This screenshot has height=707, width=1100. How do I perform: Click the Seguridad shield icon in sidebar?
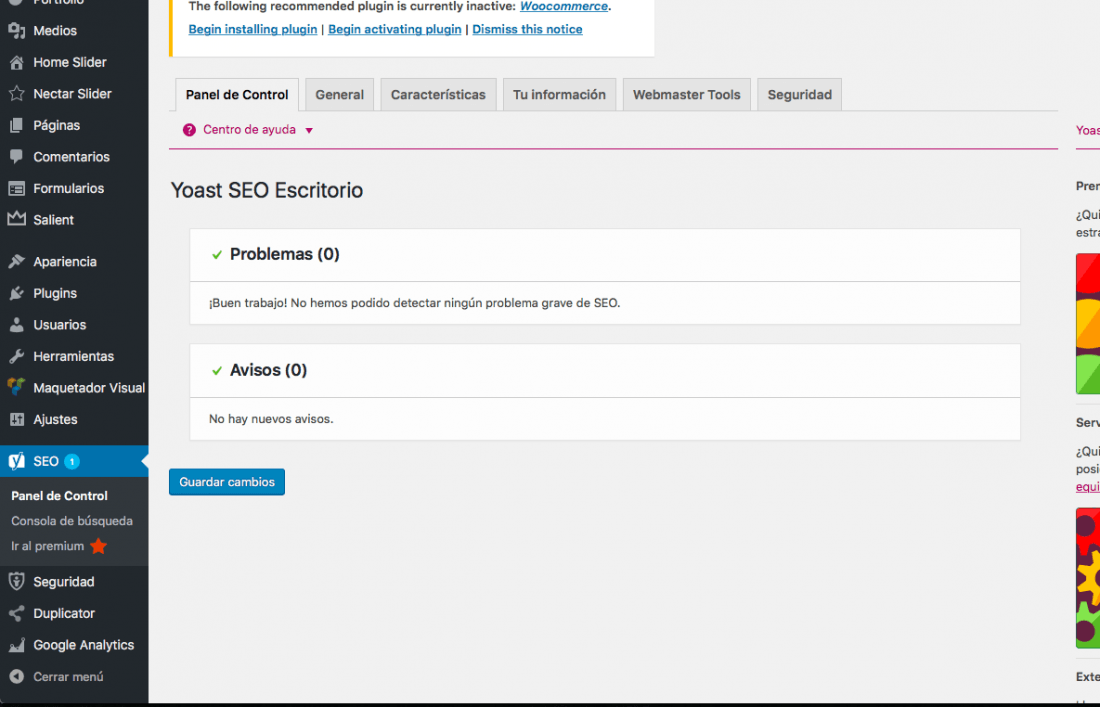pyautogui.click(x=17, y=581)
